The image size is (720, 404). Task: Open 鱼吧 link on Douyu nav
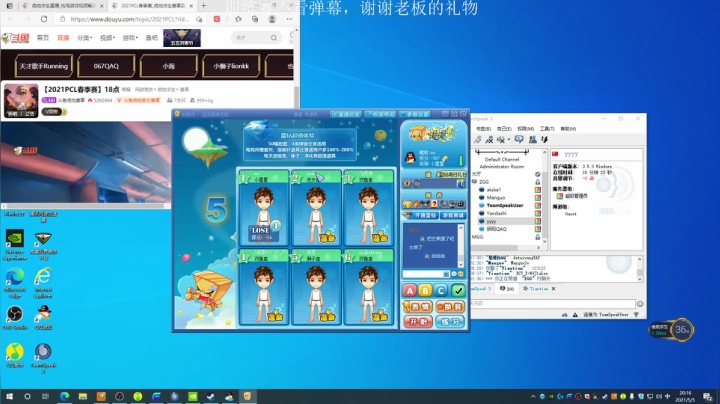152,38
